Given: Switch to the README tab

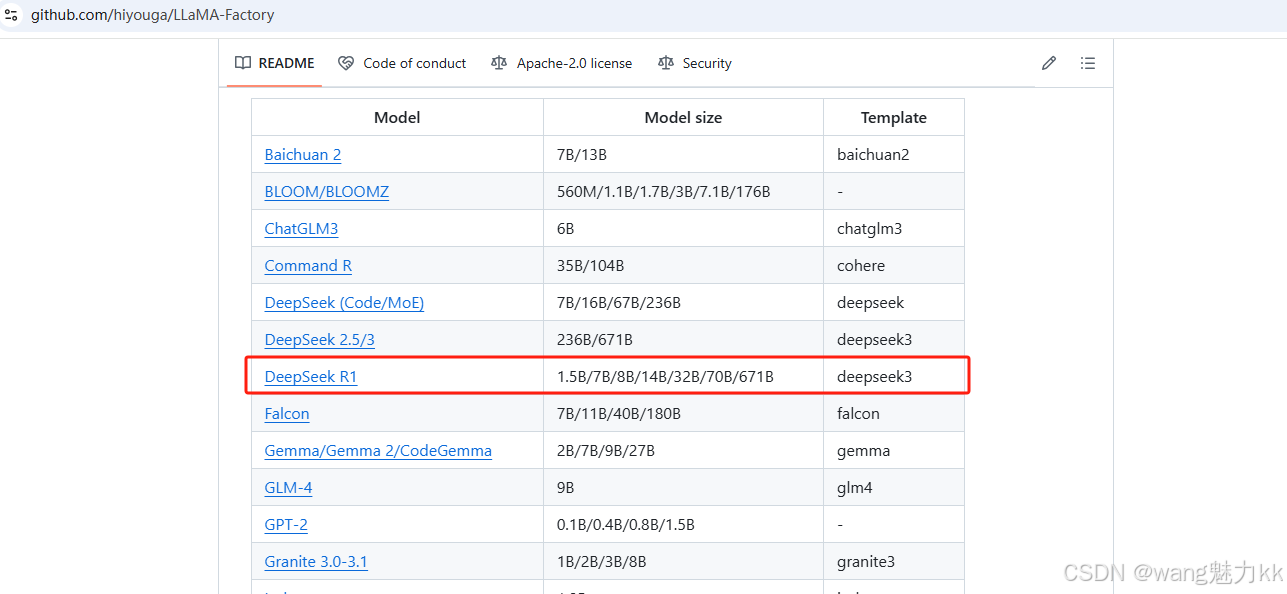Looking at the screenshot, I should click(x=275, y=63).
